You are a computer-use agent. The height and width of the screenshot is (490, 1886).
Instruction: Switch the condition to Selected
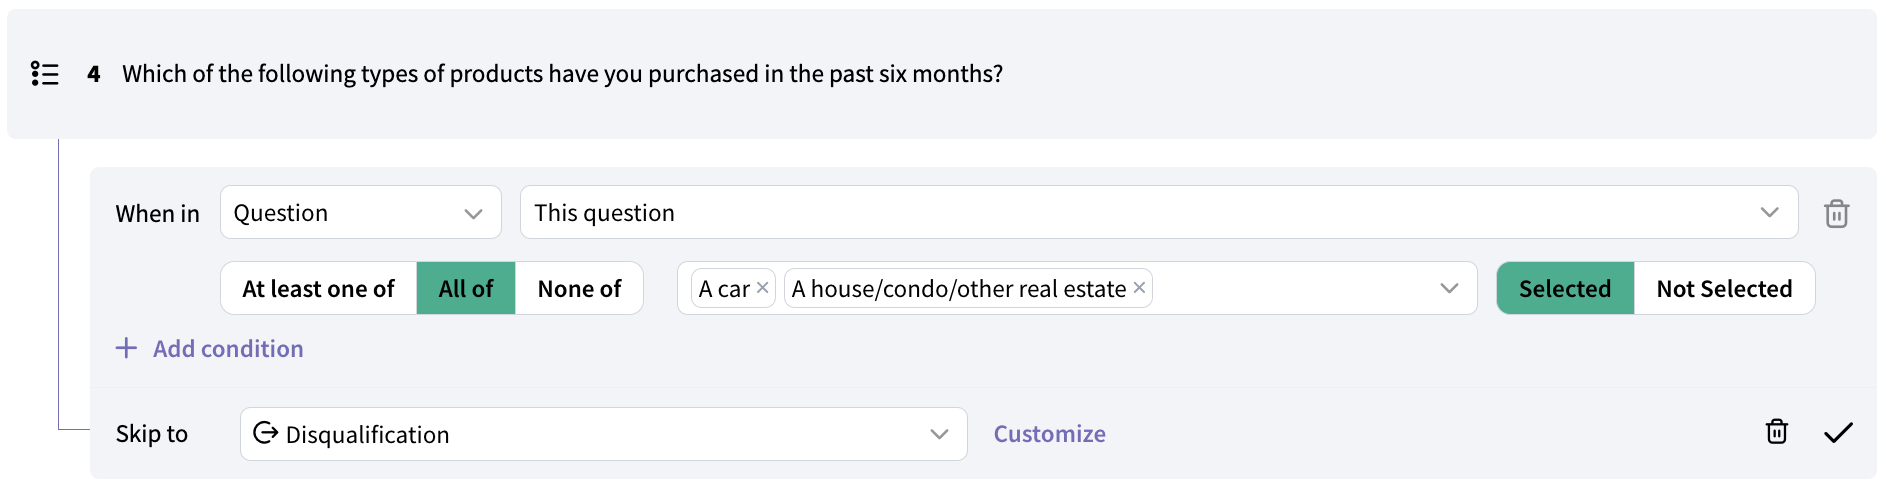pyautogui.click(x=1565, y=289)
